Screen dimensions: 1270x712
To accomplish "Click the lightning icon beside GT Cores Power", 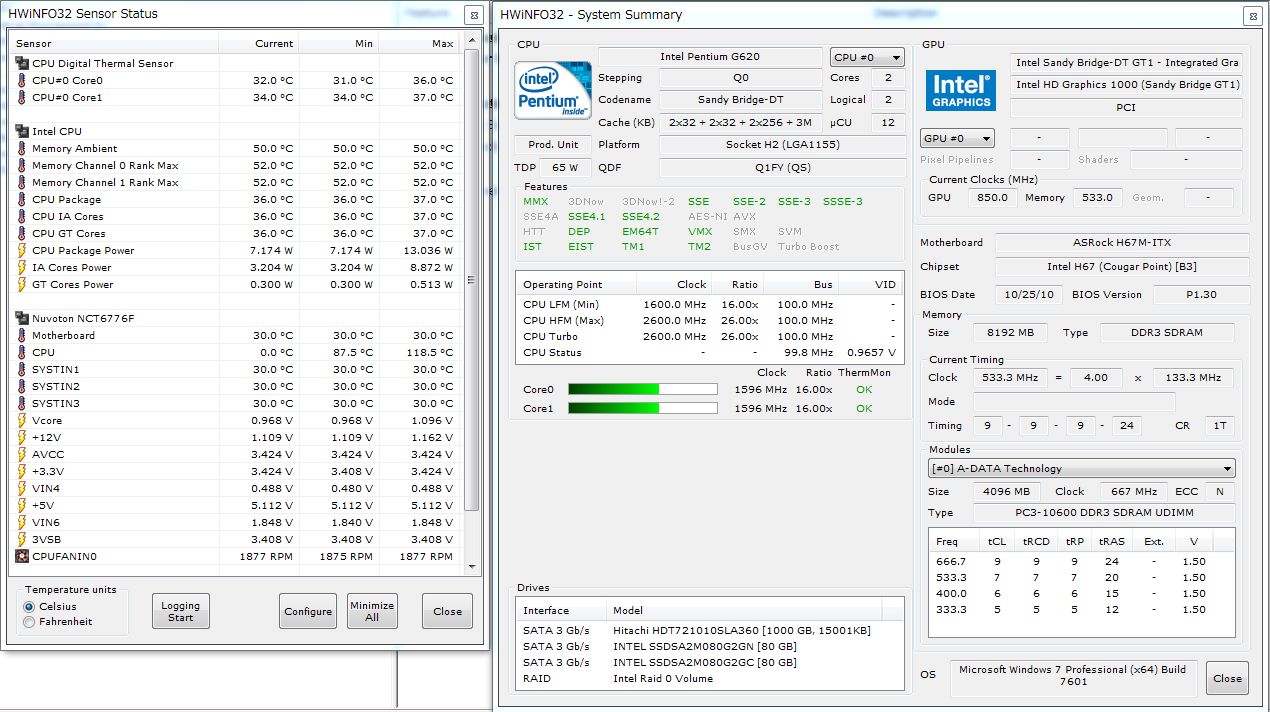I will [22, 284].
